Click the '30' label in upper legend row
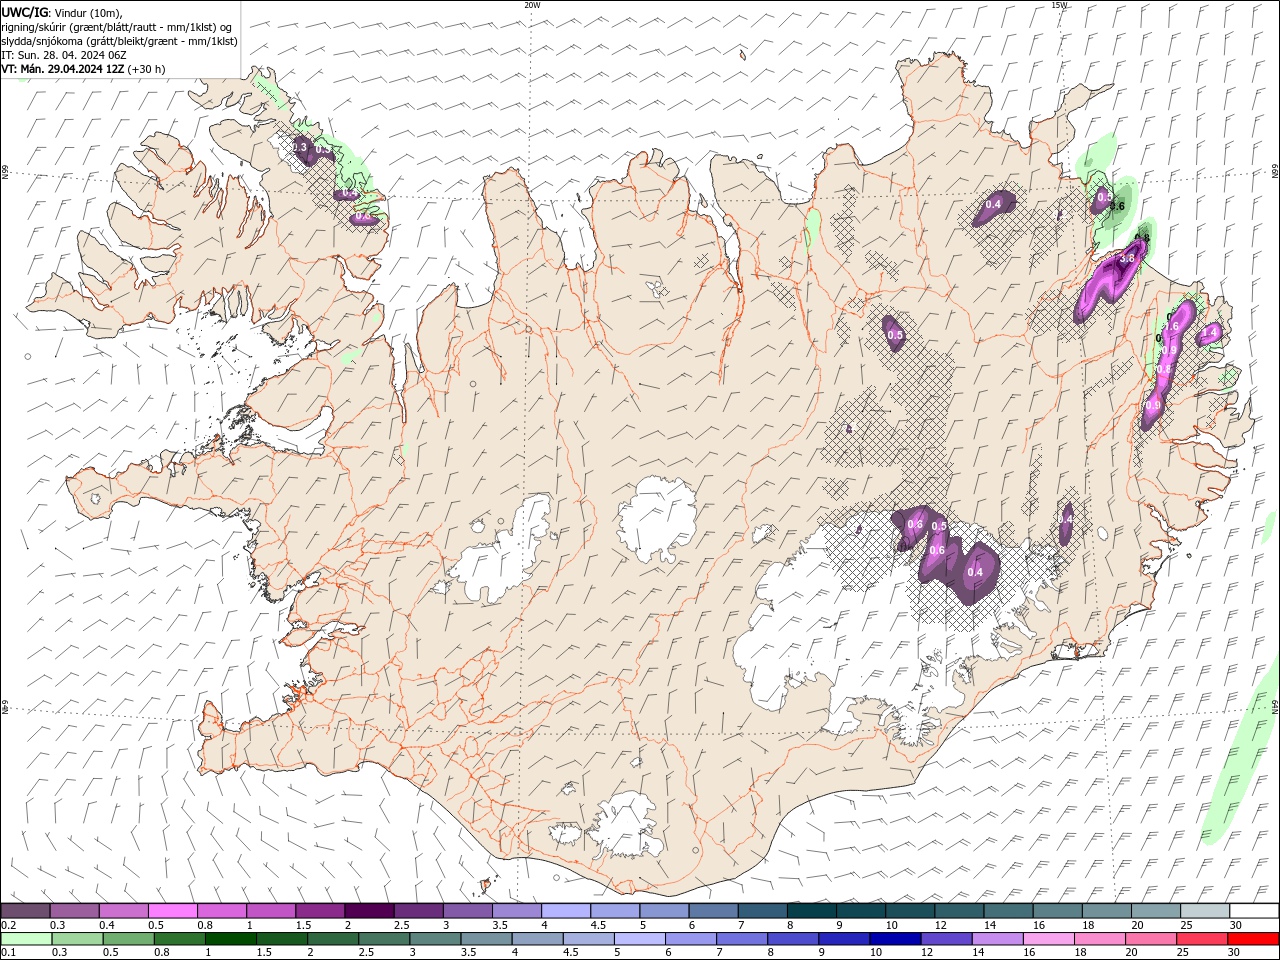This screenshot has height=960, width=1280. pyautogui.click(x=1236, y=925)
